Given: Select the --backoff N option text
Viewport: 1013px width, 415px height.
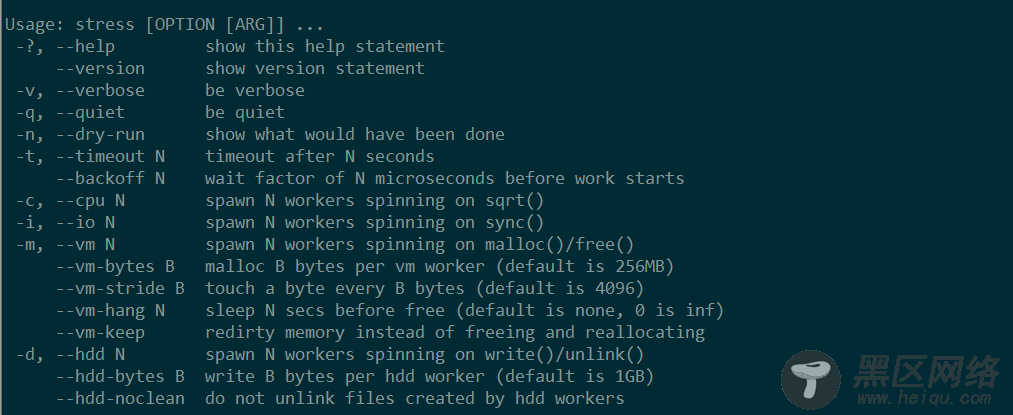Looking at the screenshot, I should (110, 178).
